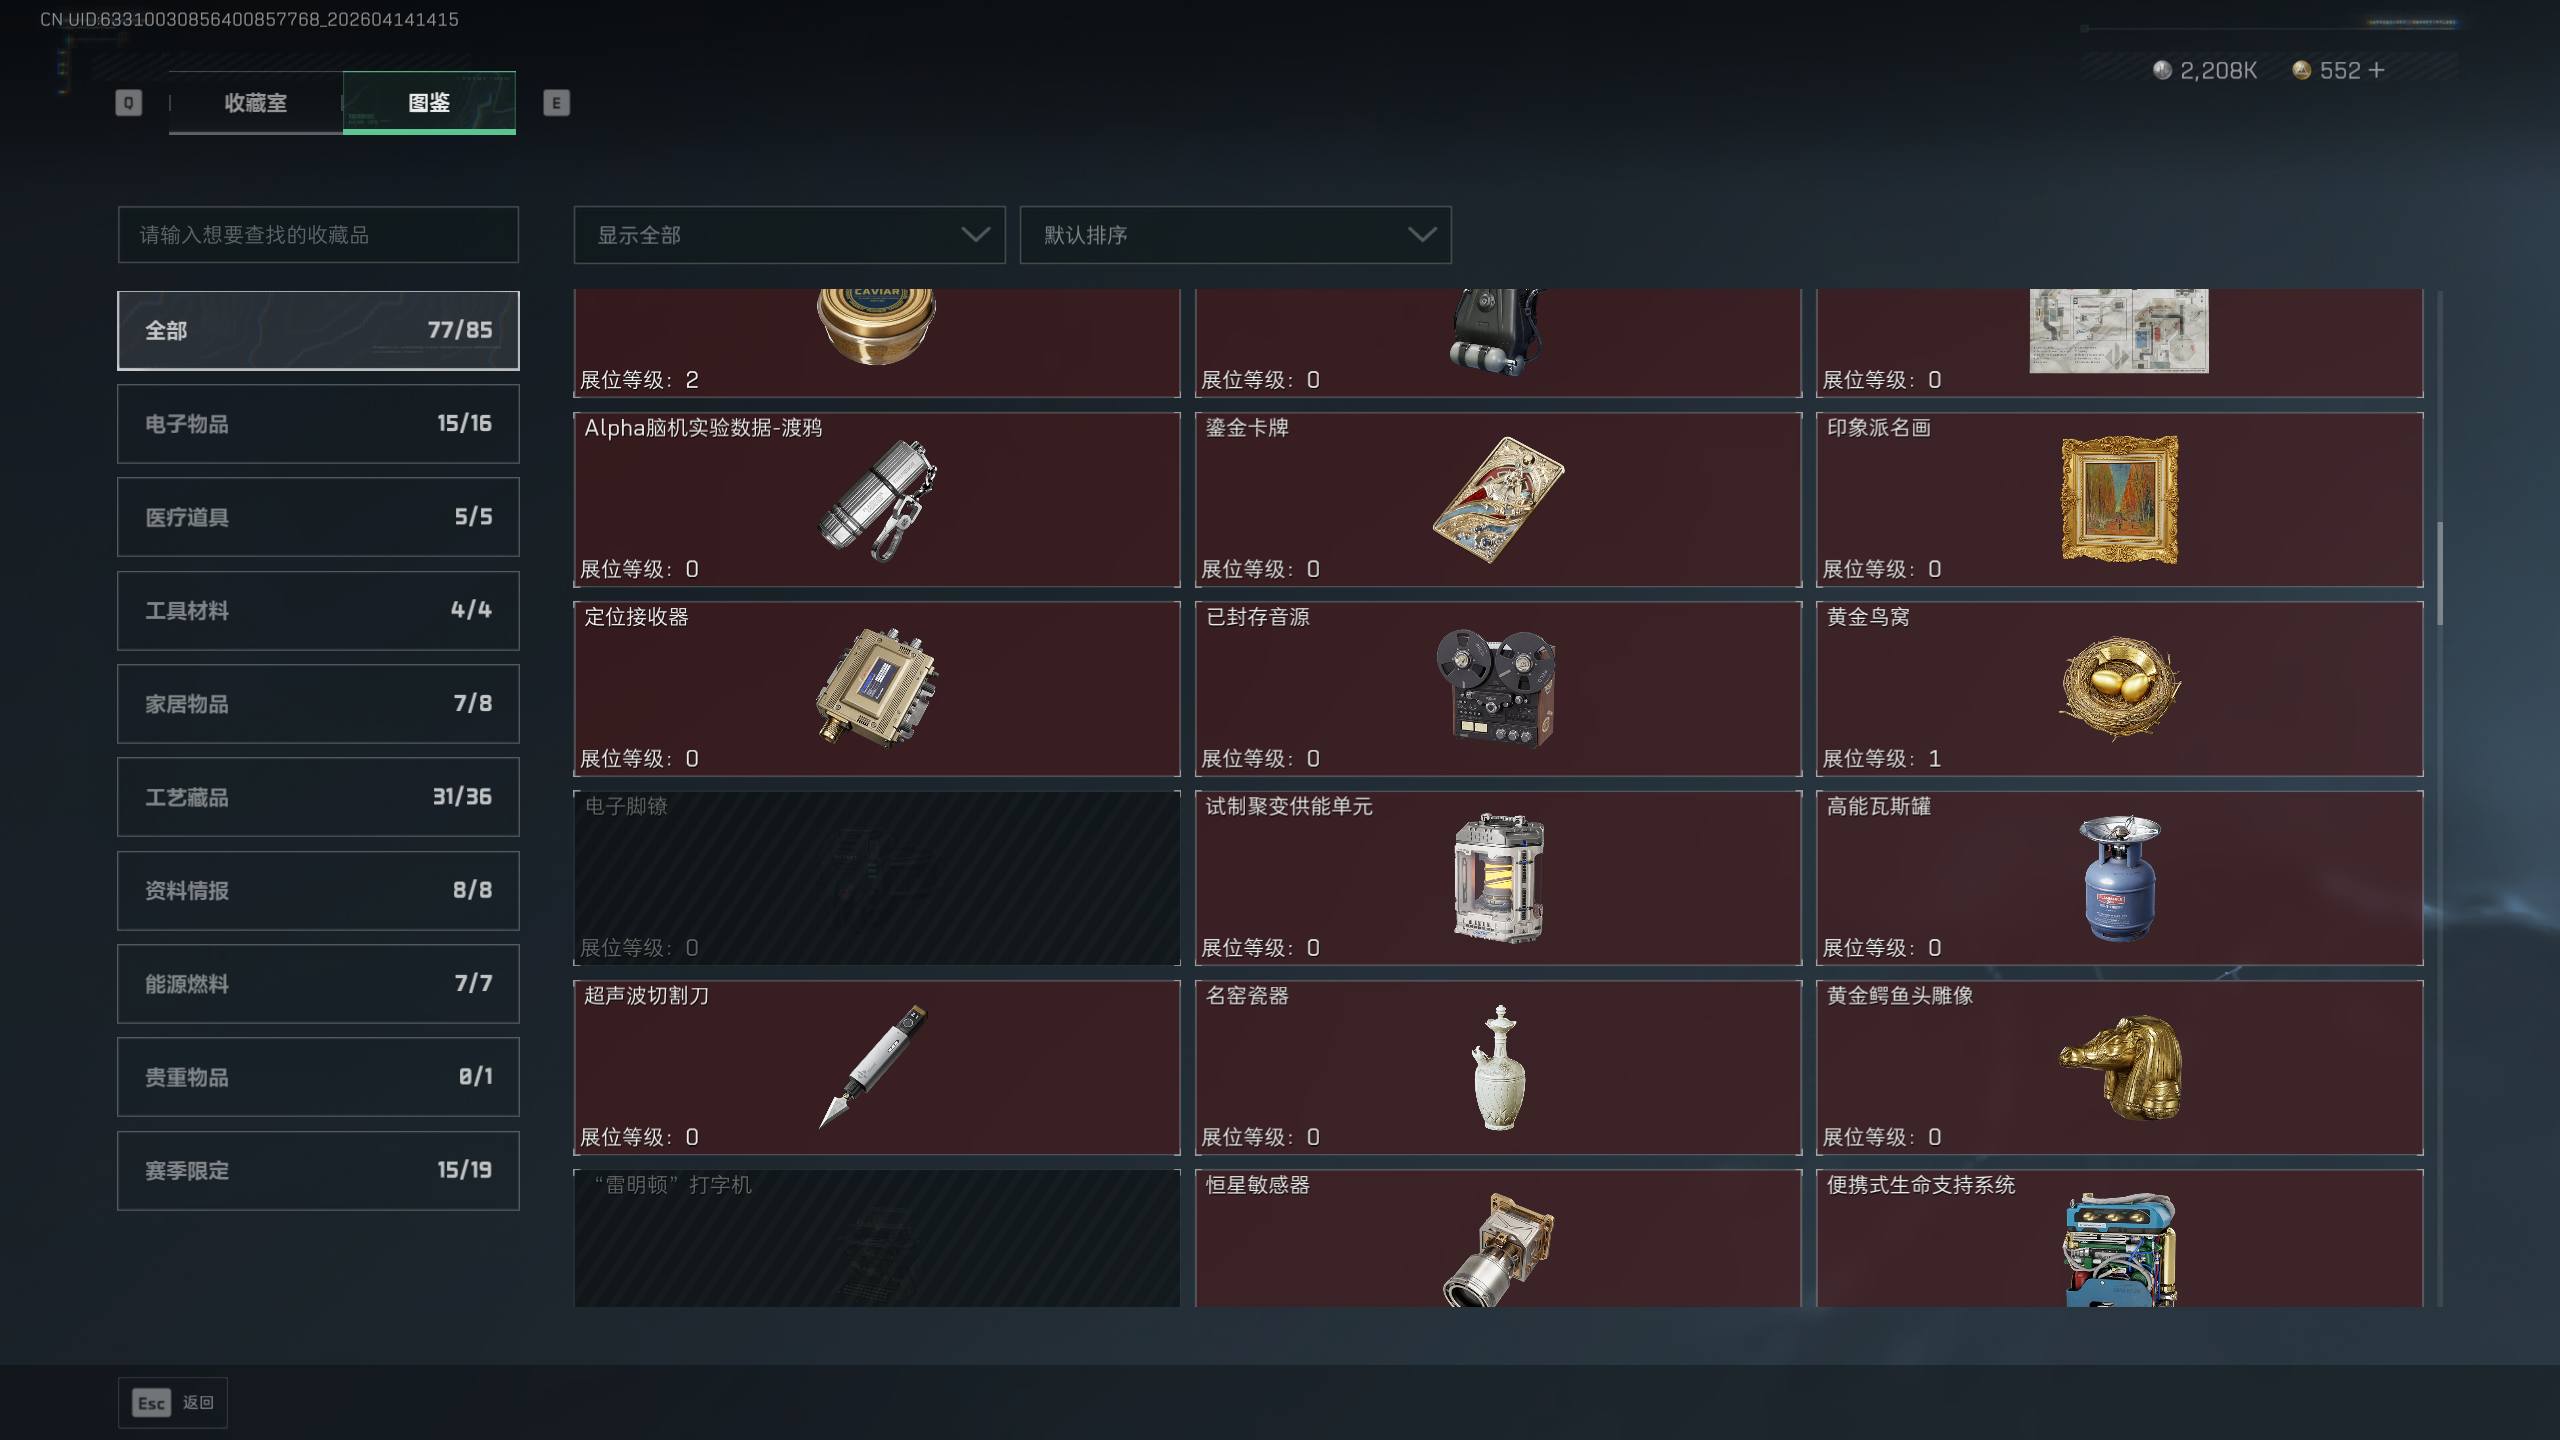Viewport: 2560px width, 1440px height.
Task: Select the 名窑瓷器 porcelain vase icon
Action: (1498, 1068)
